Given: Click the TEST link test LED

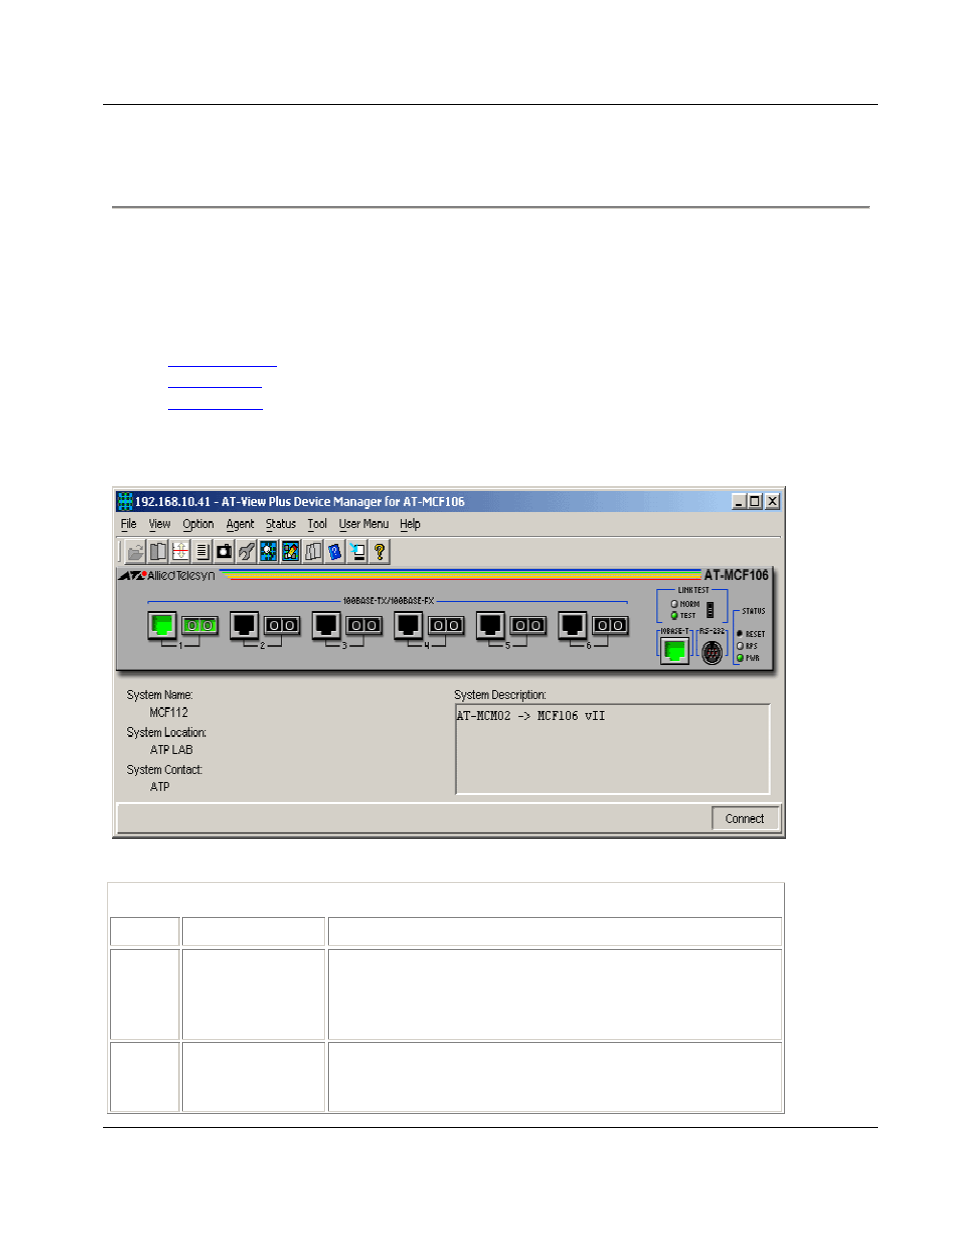Looking at the screenshot, I should point(674,615).
